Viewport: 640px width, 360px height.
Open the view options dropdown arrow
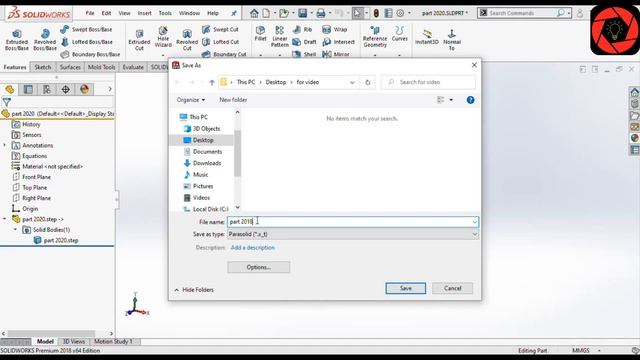pos(451,100)
